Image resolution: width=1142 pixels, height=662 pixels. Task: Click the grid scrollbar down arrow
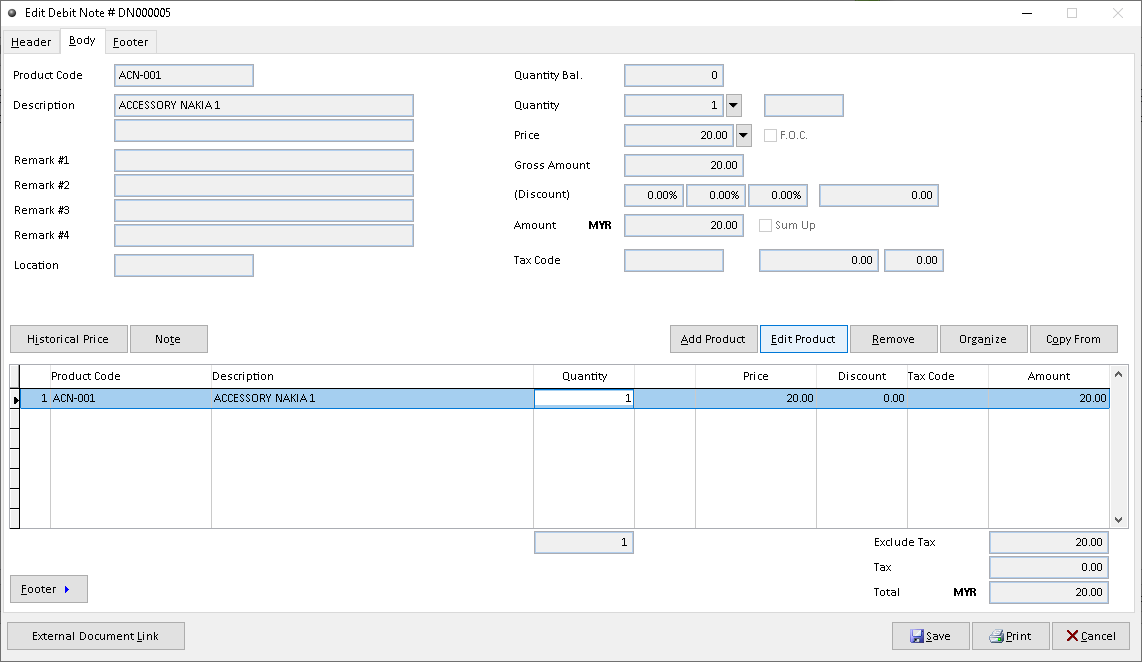[1119, 519]
